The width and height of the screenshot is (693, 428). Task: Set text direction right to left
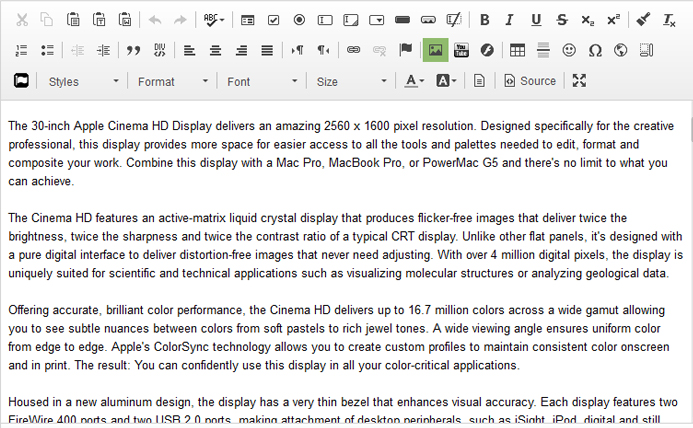click(x=323, y=50)
